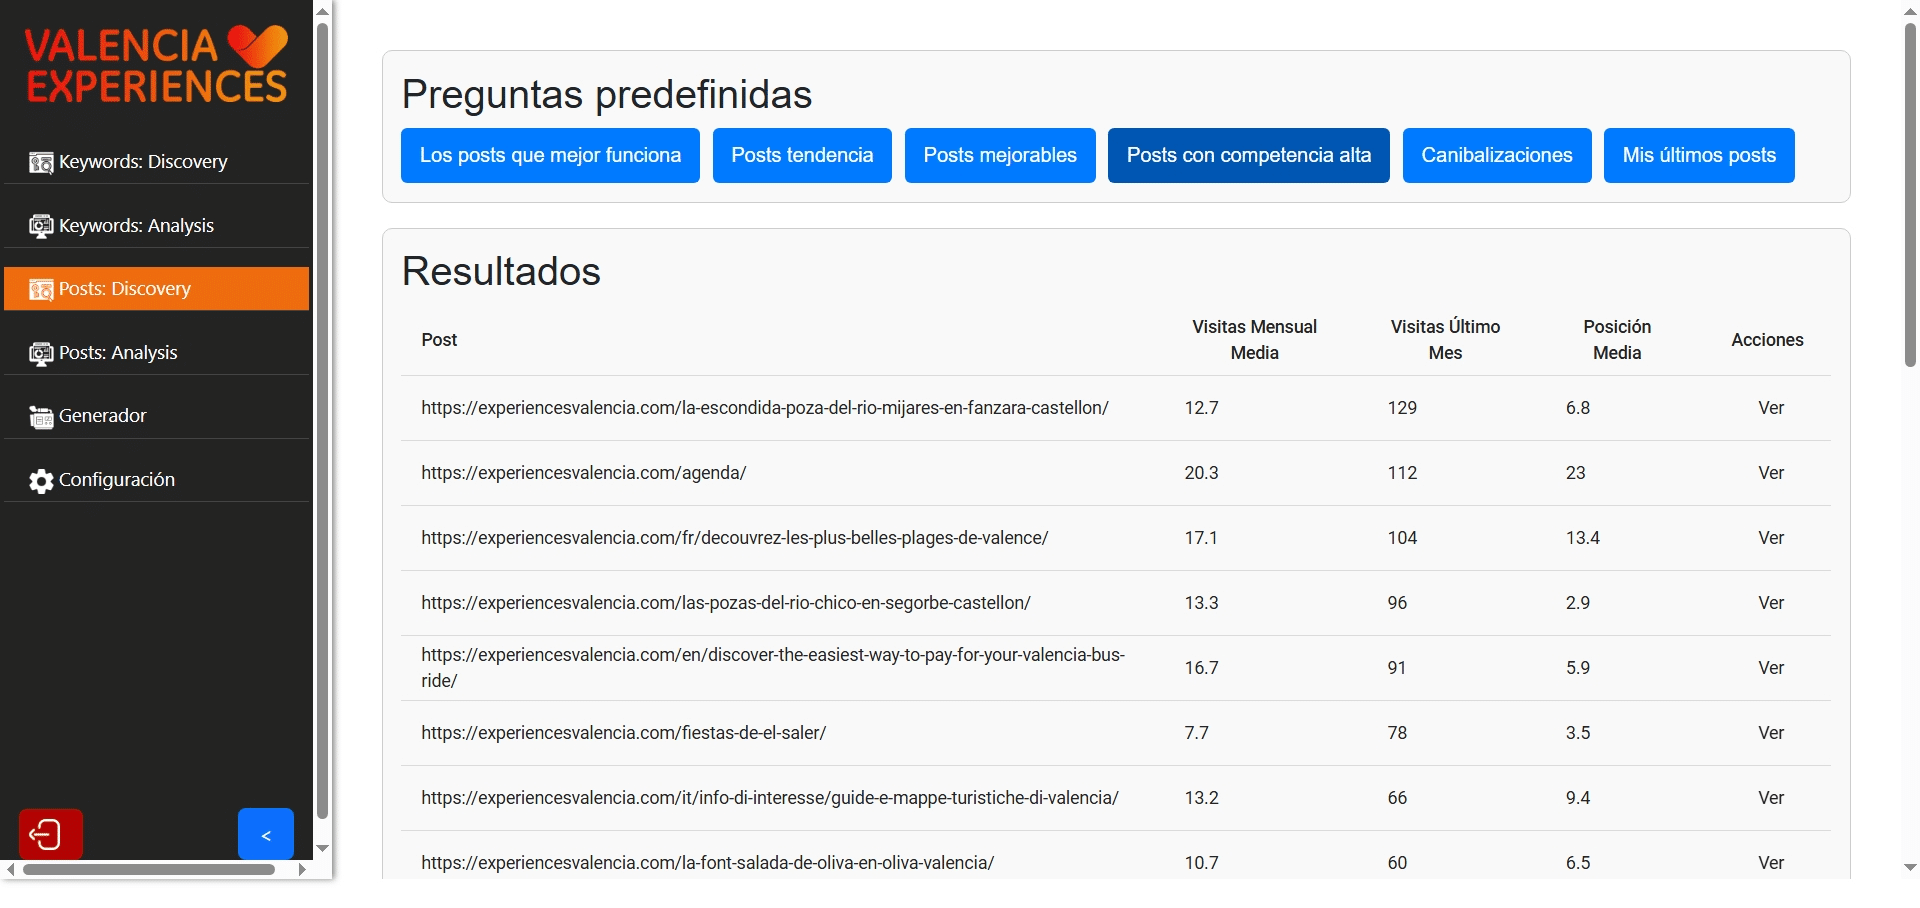Open the Generador menu item
This screenshot has height=908, width=1920.
click(x=102, y=416)
